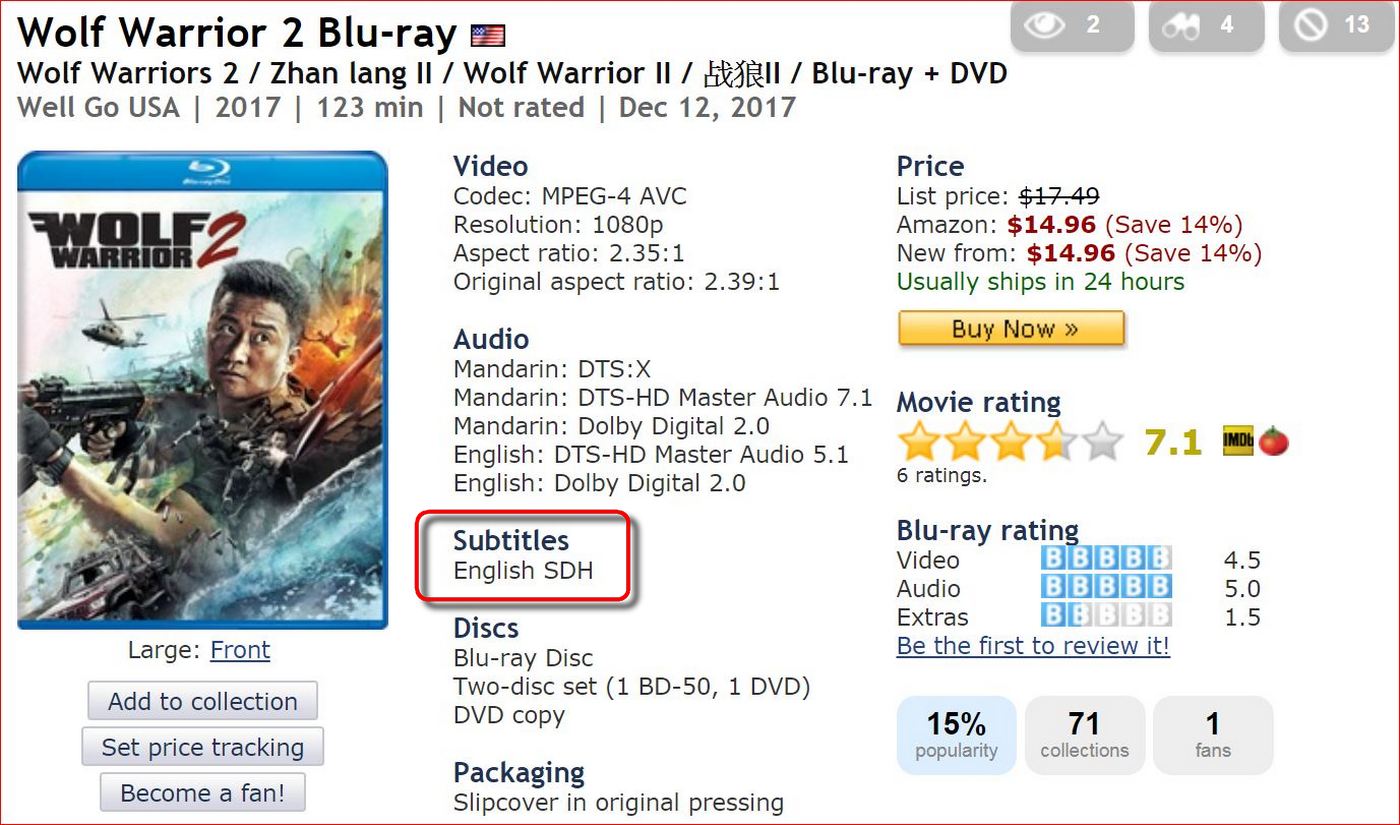Click the prohibited-sign icon showing 13
The height and width of the screenshot is (825, 1400).
[x=1311, y=25]
